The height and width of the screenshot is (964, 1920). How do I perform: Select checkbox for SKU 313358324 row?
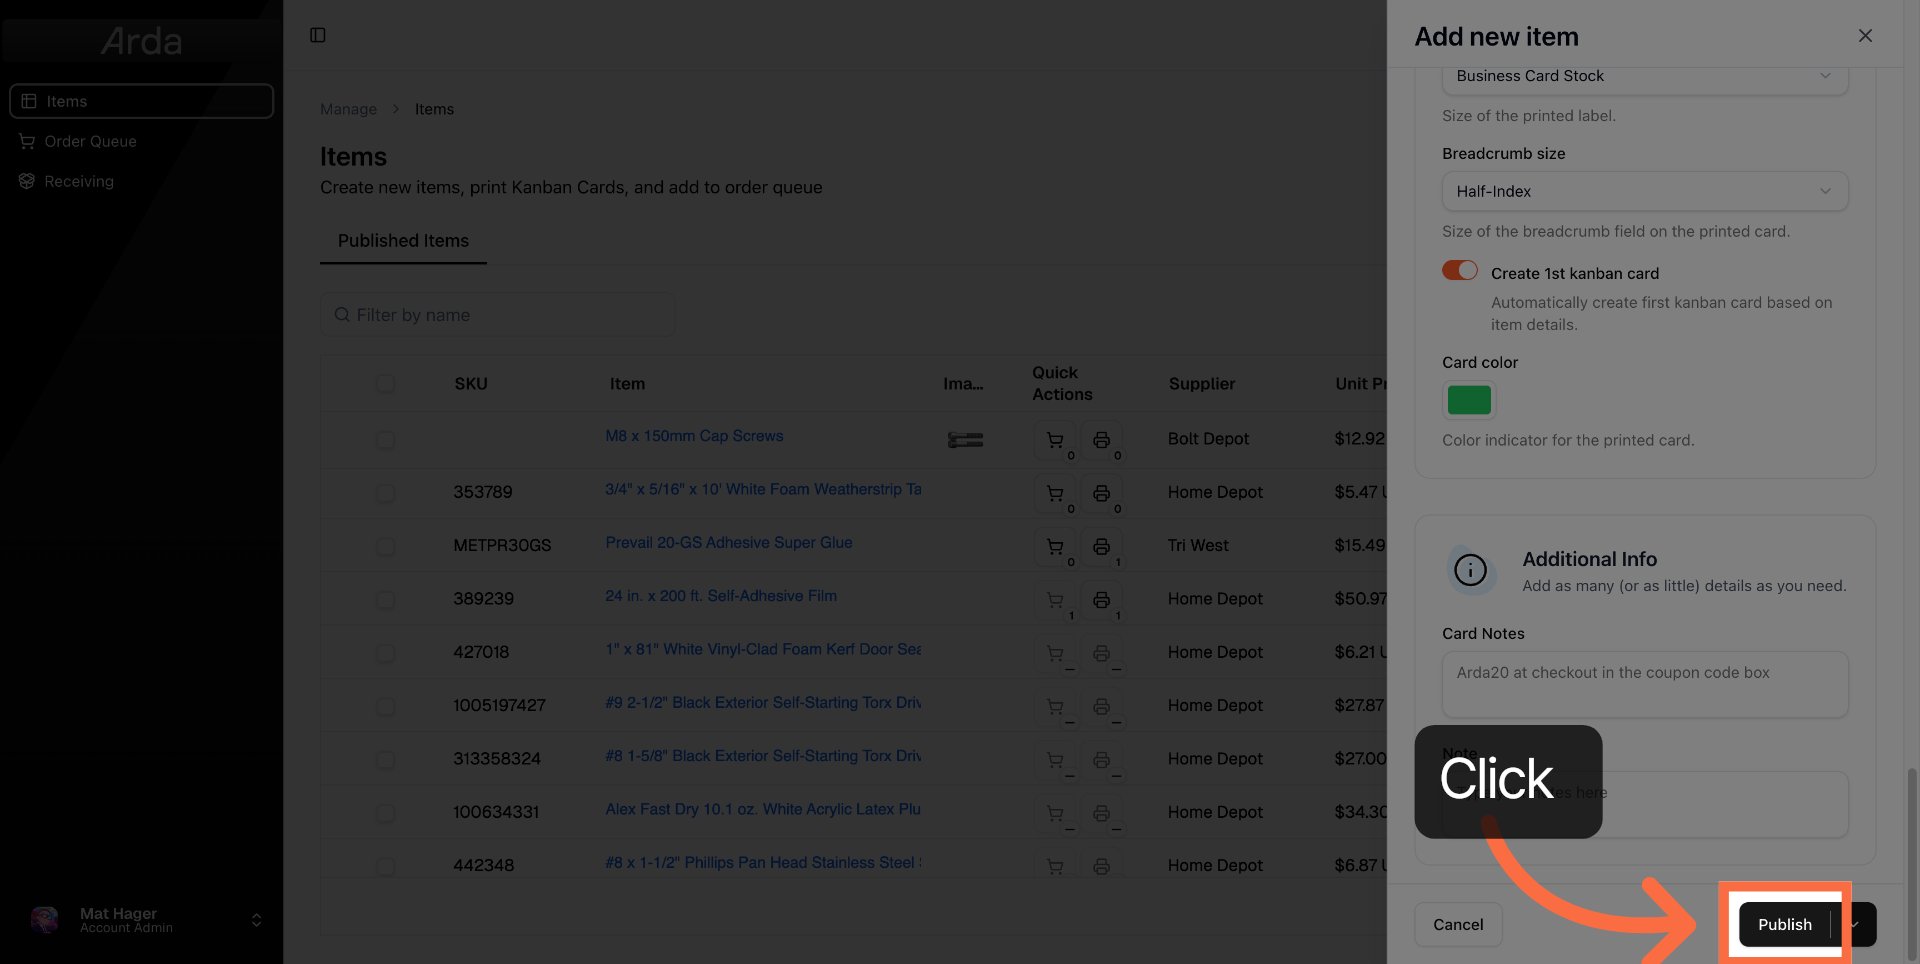(x=385, y=760)
